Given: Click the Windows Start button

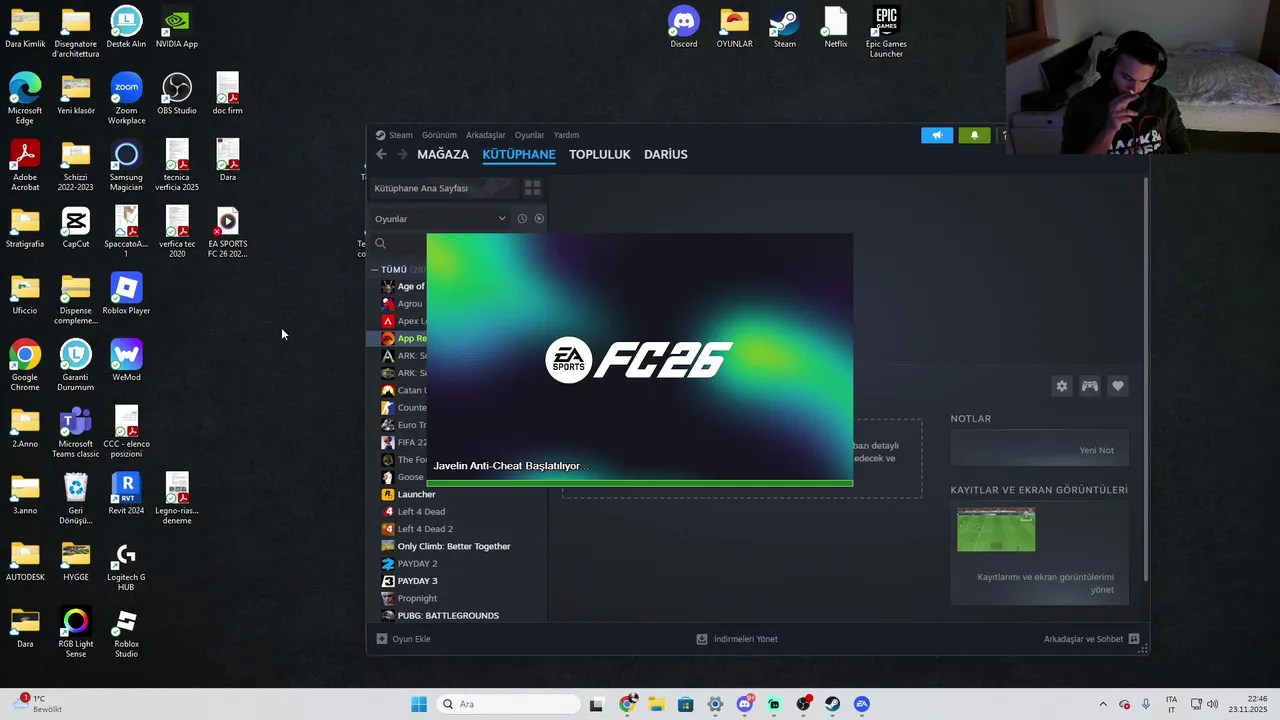Looking at the screenshot, I should tap(419, 704).
